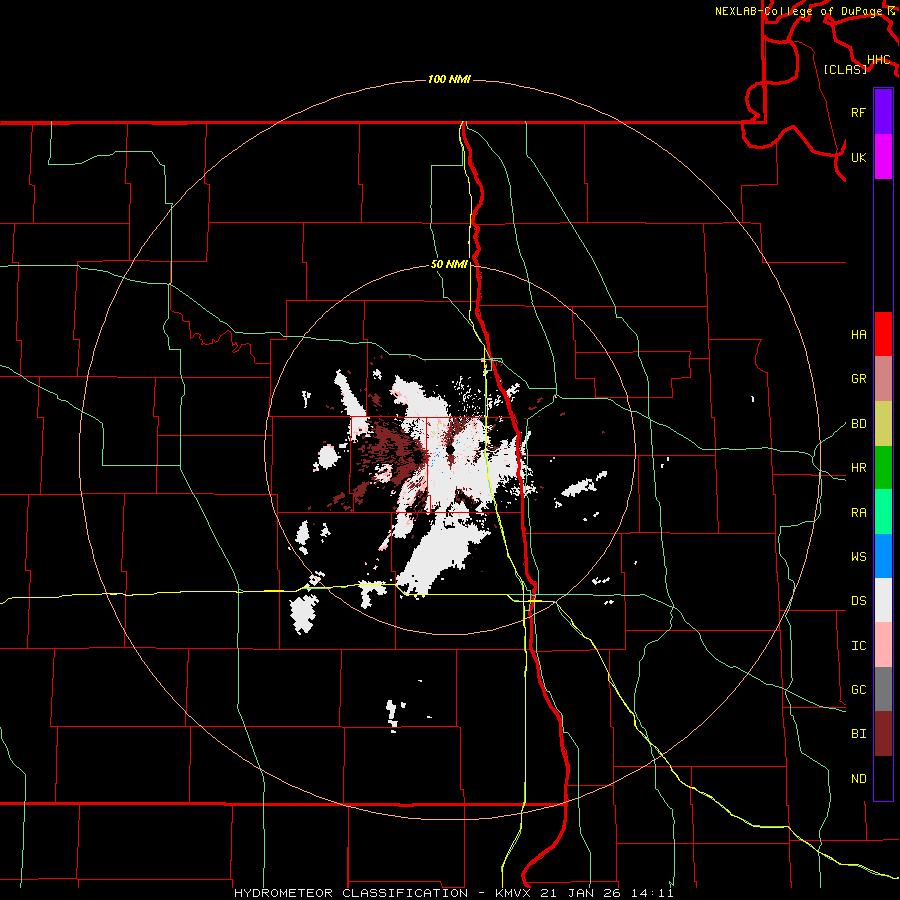
Task: Click the KMVX station identifier
Action: coord(514,893)
